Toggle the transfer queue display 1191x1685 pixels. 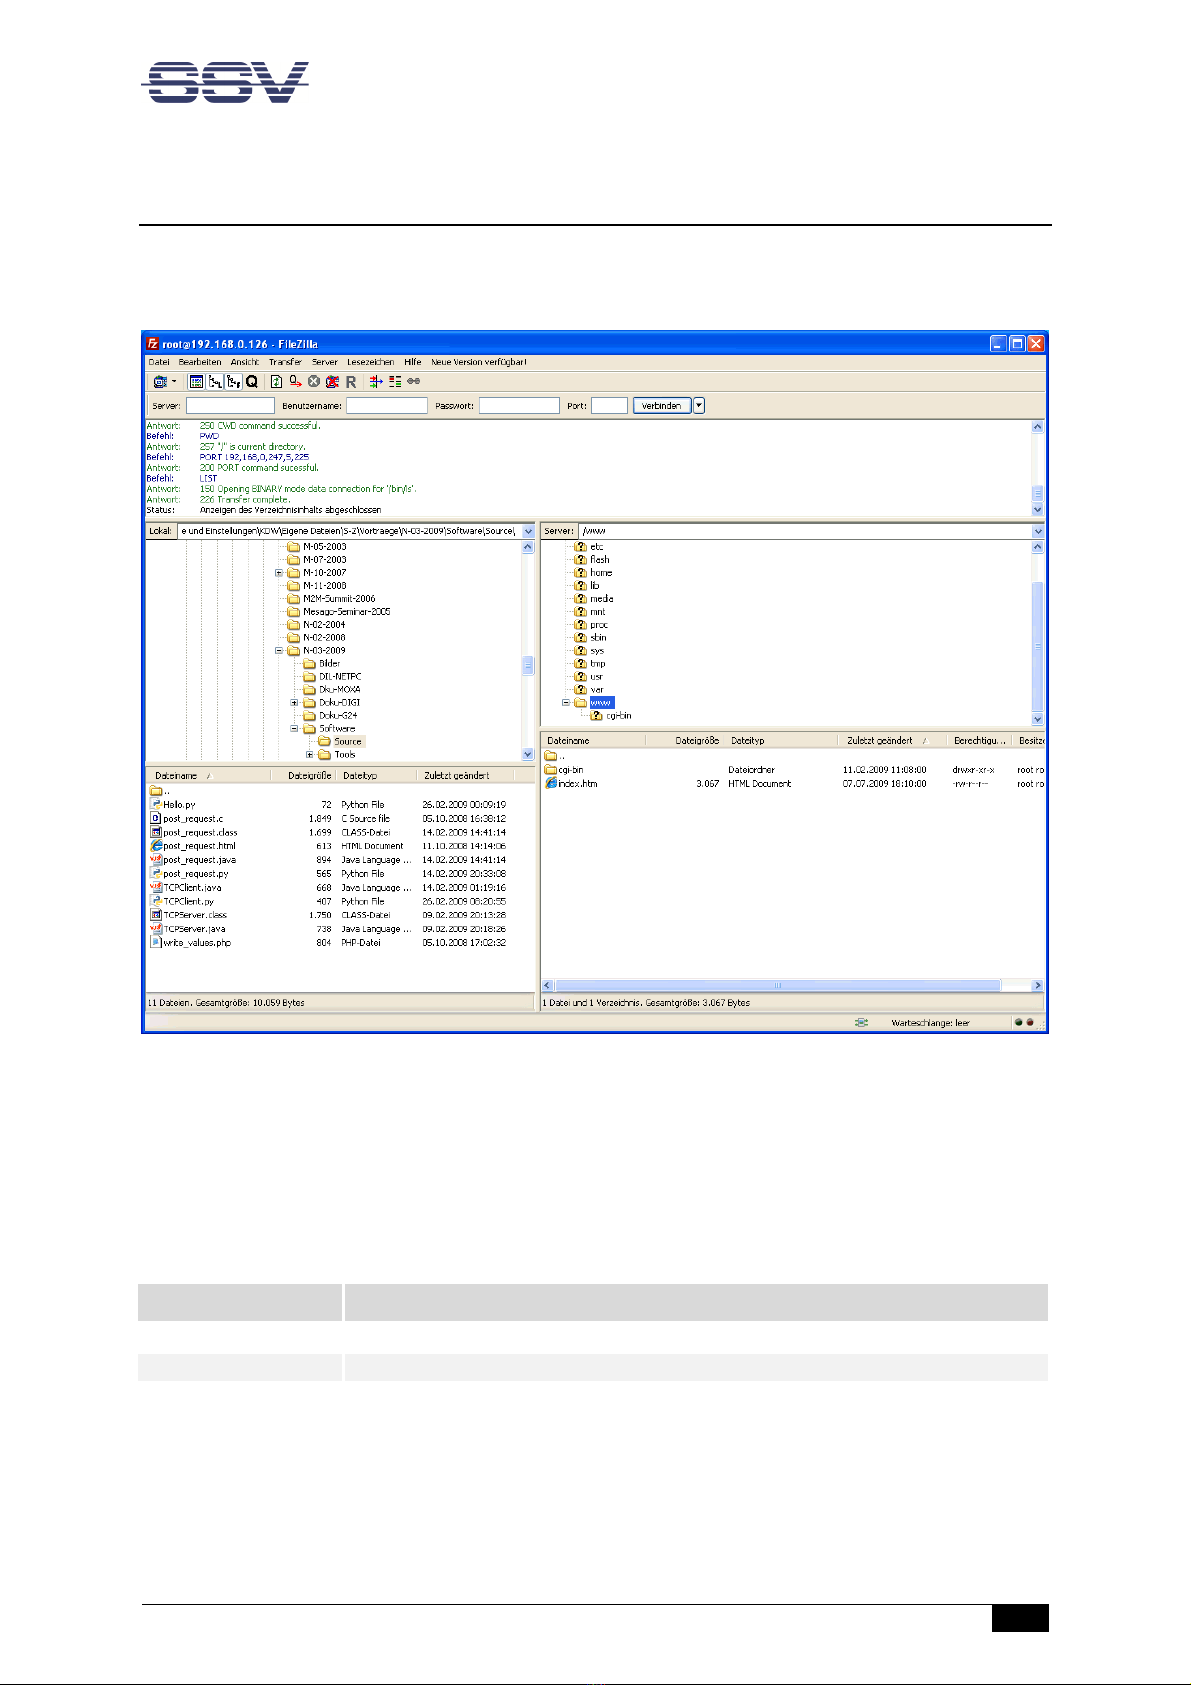pos(252,381)
